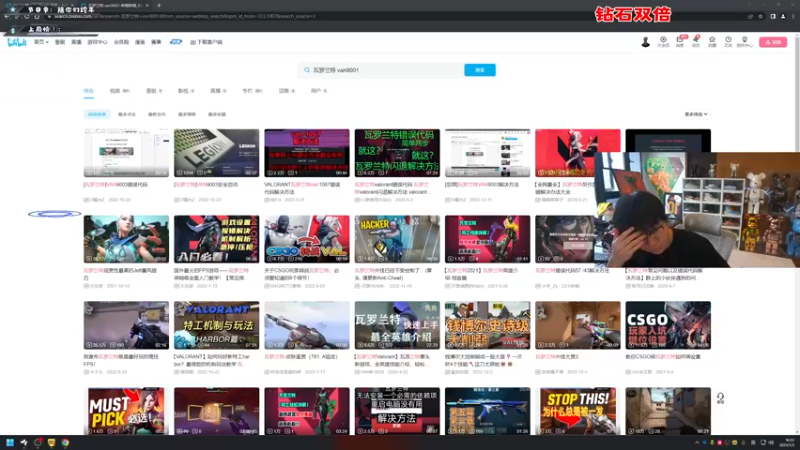The width and height of the screenshot is (800, 450).
Task: Open the yellow shield app in taskbar
Action: tap(52, 442)
